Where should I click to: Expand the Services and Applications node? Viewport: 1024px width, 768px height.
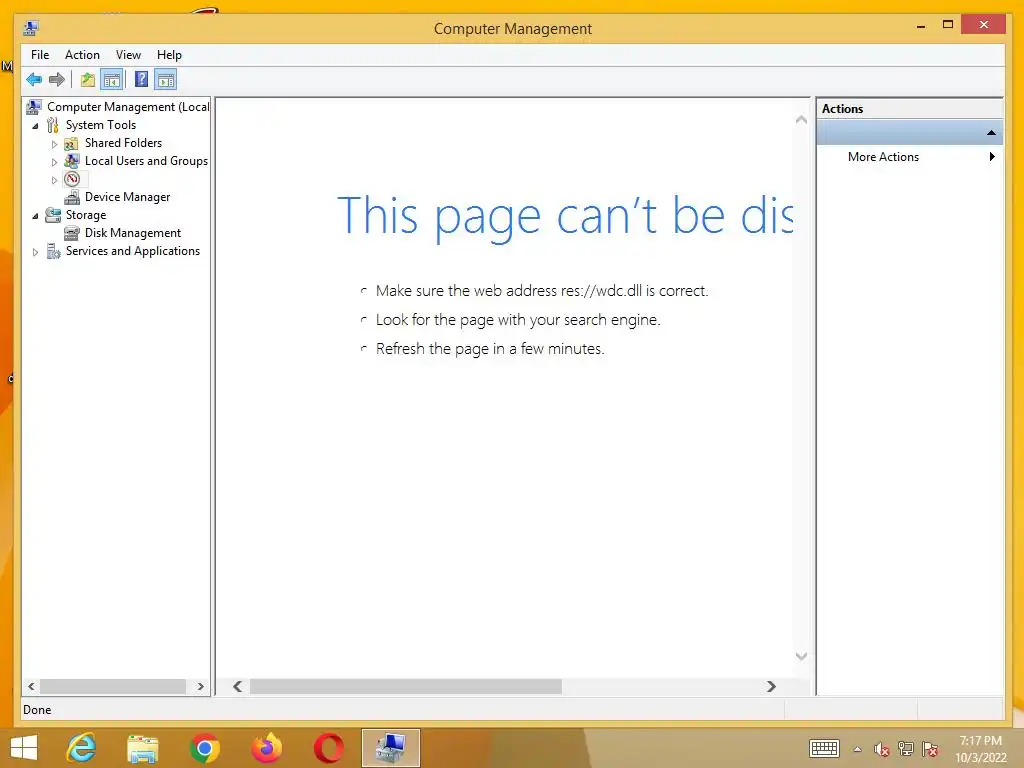(35, 251)
